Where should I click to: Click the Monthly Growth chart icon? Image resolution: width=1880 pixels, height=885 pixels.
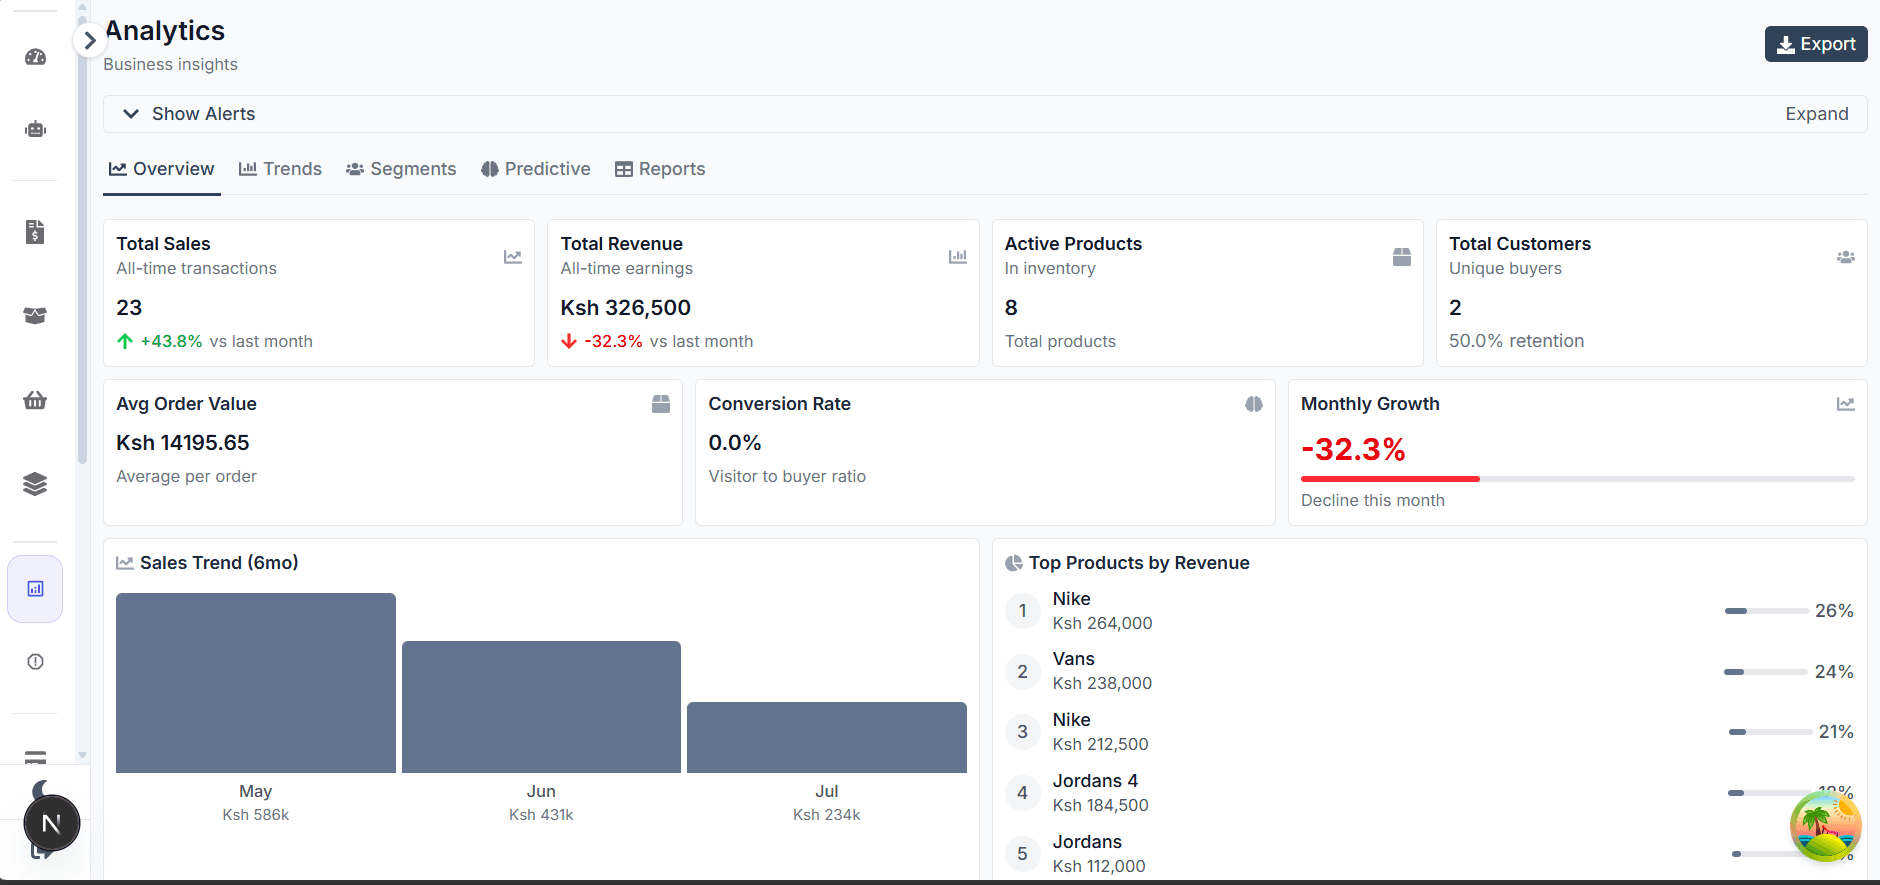[x=1846, y=404]
